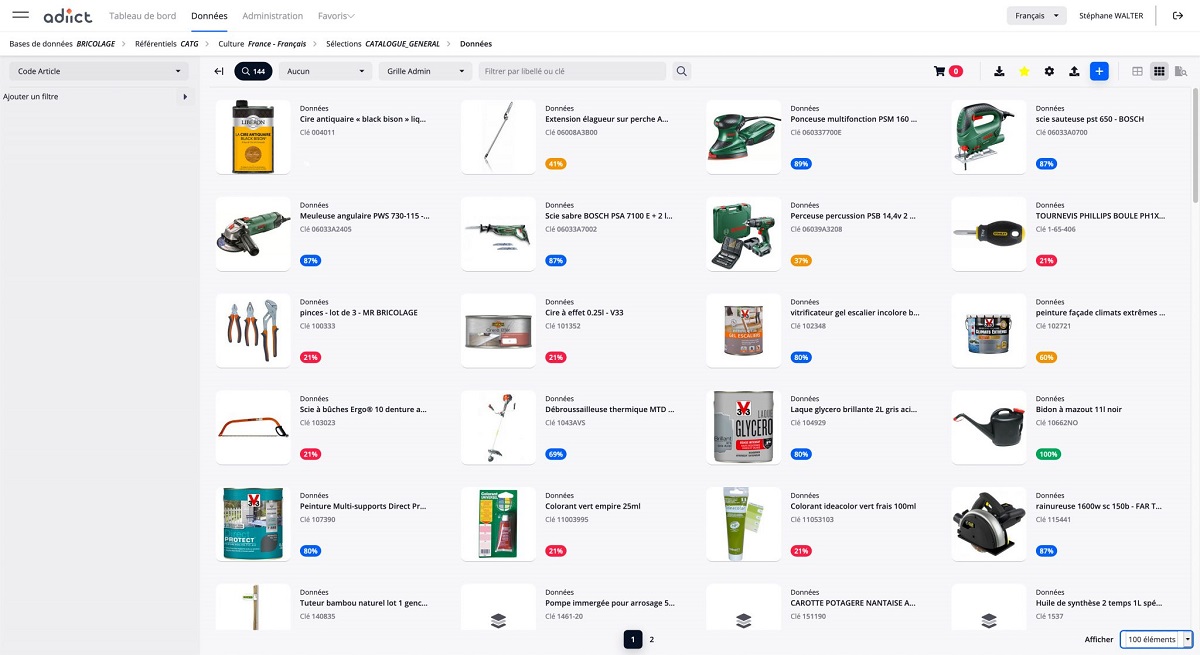Open the hamburger menu
Viewport: 1200px width, 655px height.
pos(20,15)
